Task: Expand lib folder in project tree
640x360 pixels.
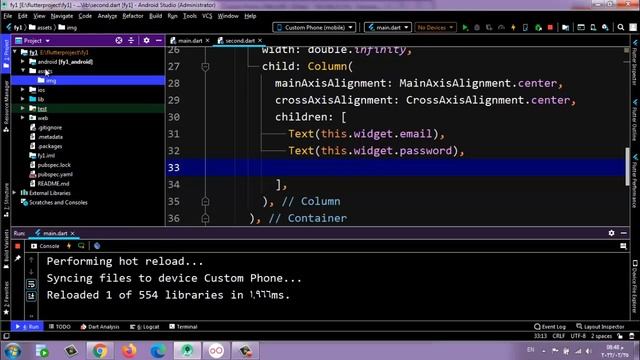Action: [x=23, y=99]
